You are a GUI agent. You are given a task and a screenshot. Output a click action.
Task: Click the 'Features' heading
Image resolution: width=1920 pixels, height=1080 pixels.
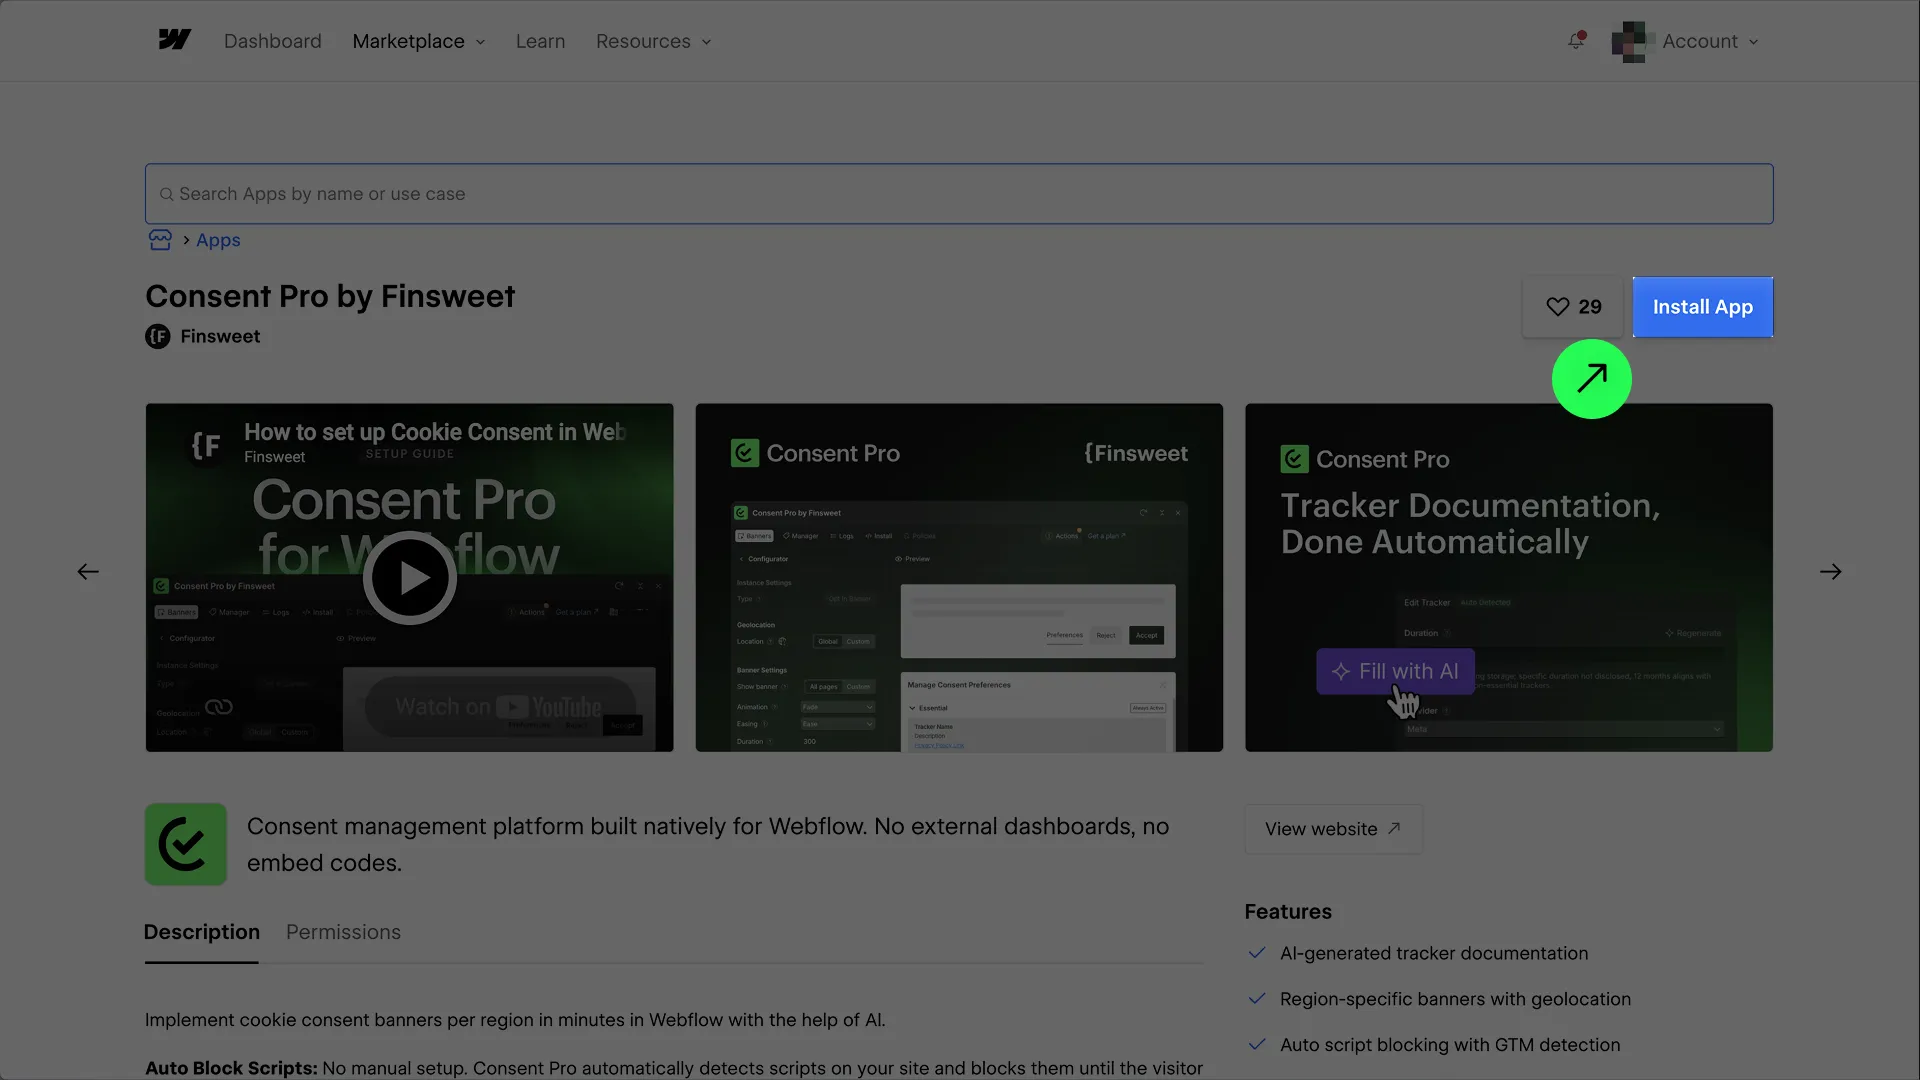pyautogui.click(x=1288, y=912)
